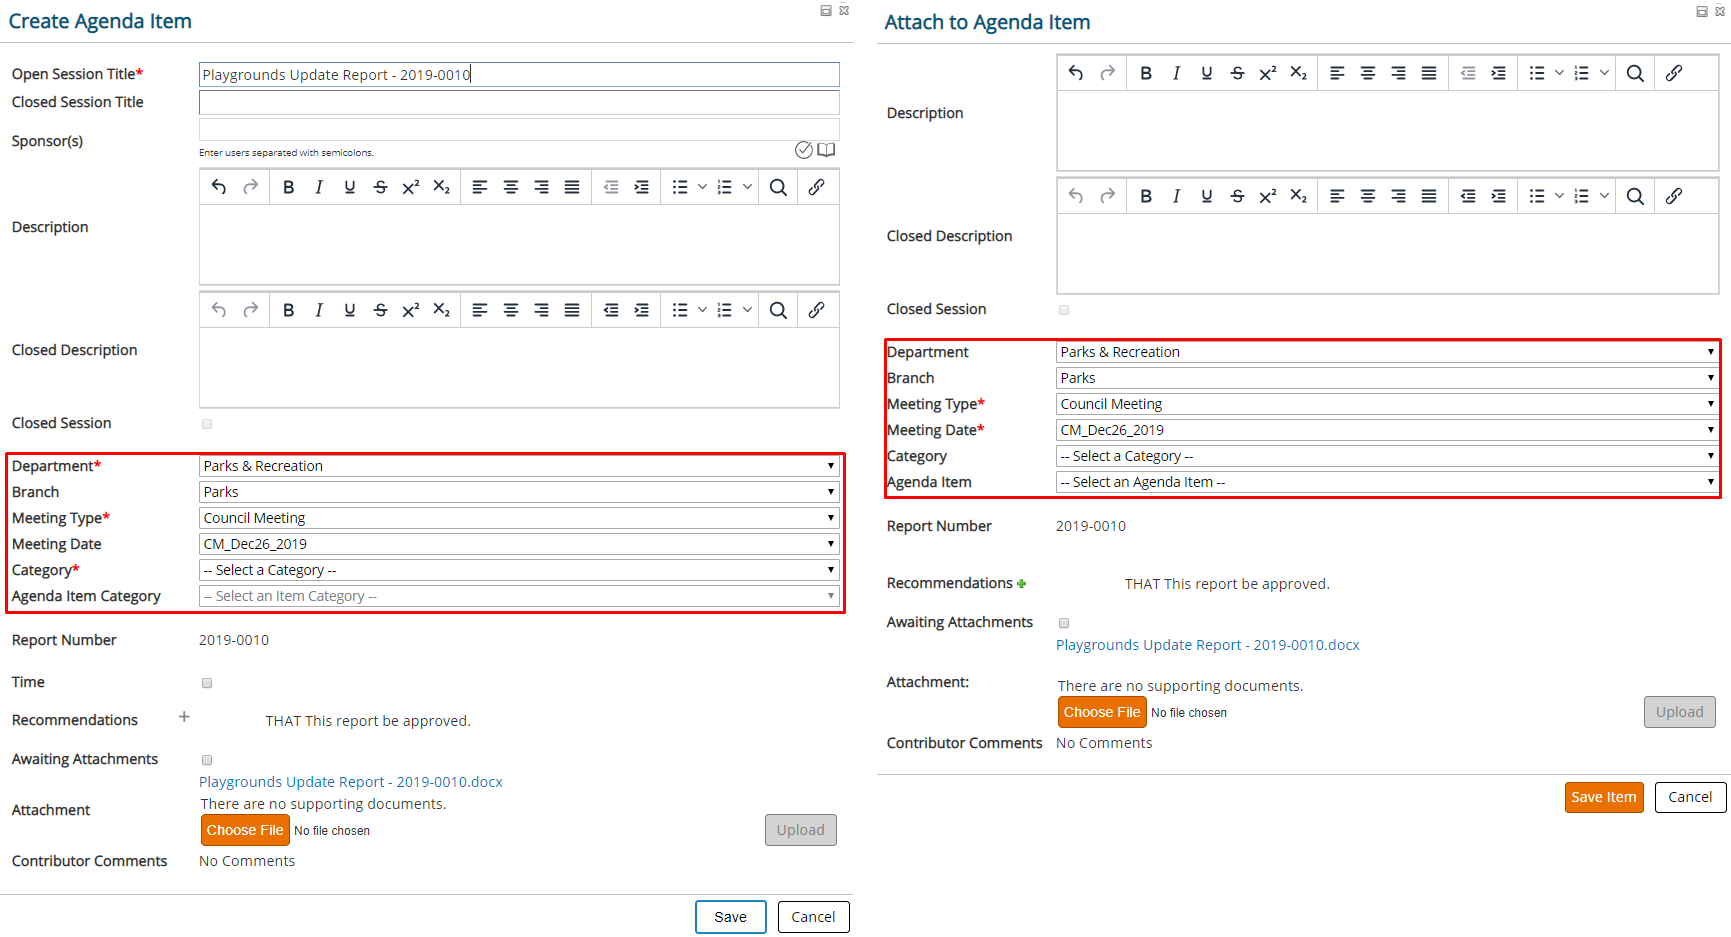Click Find magnifier in Create Agenda Item Description toolbar
This screenshot has height=937, width=1731.
pos(778,187)
